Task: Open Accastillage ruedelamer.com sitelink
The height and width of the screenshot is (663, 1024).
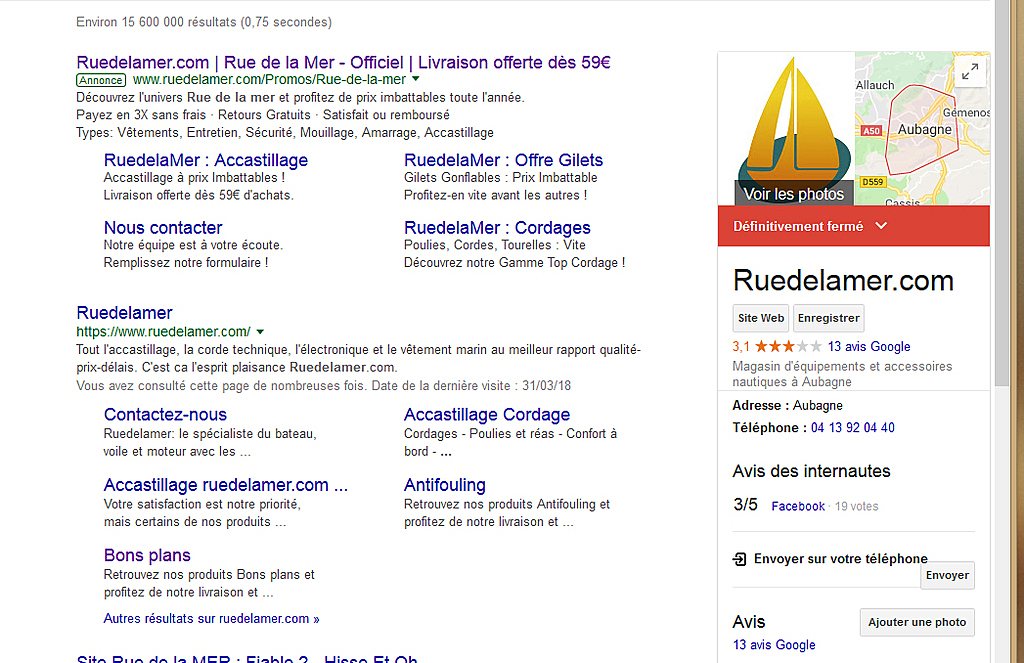Action: pos(225,485)
